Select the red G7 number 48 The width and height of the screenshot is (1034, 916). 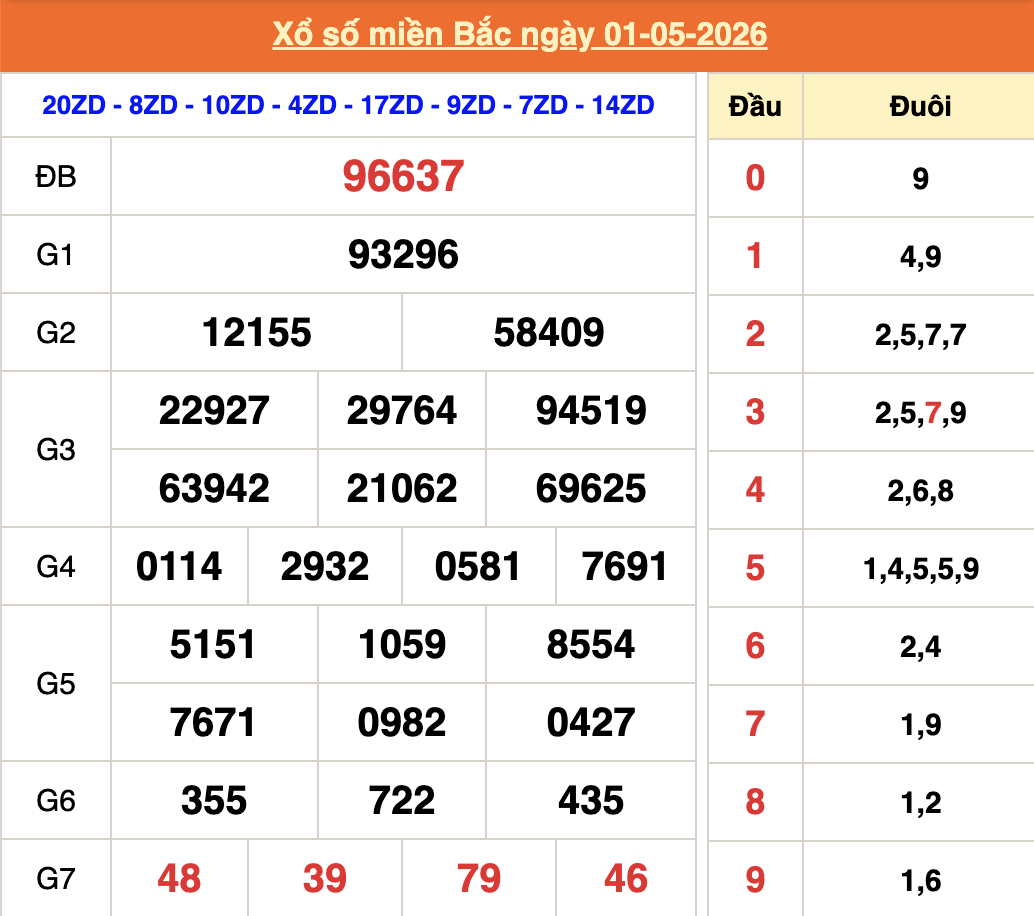point(179,878)
